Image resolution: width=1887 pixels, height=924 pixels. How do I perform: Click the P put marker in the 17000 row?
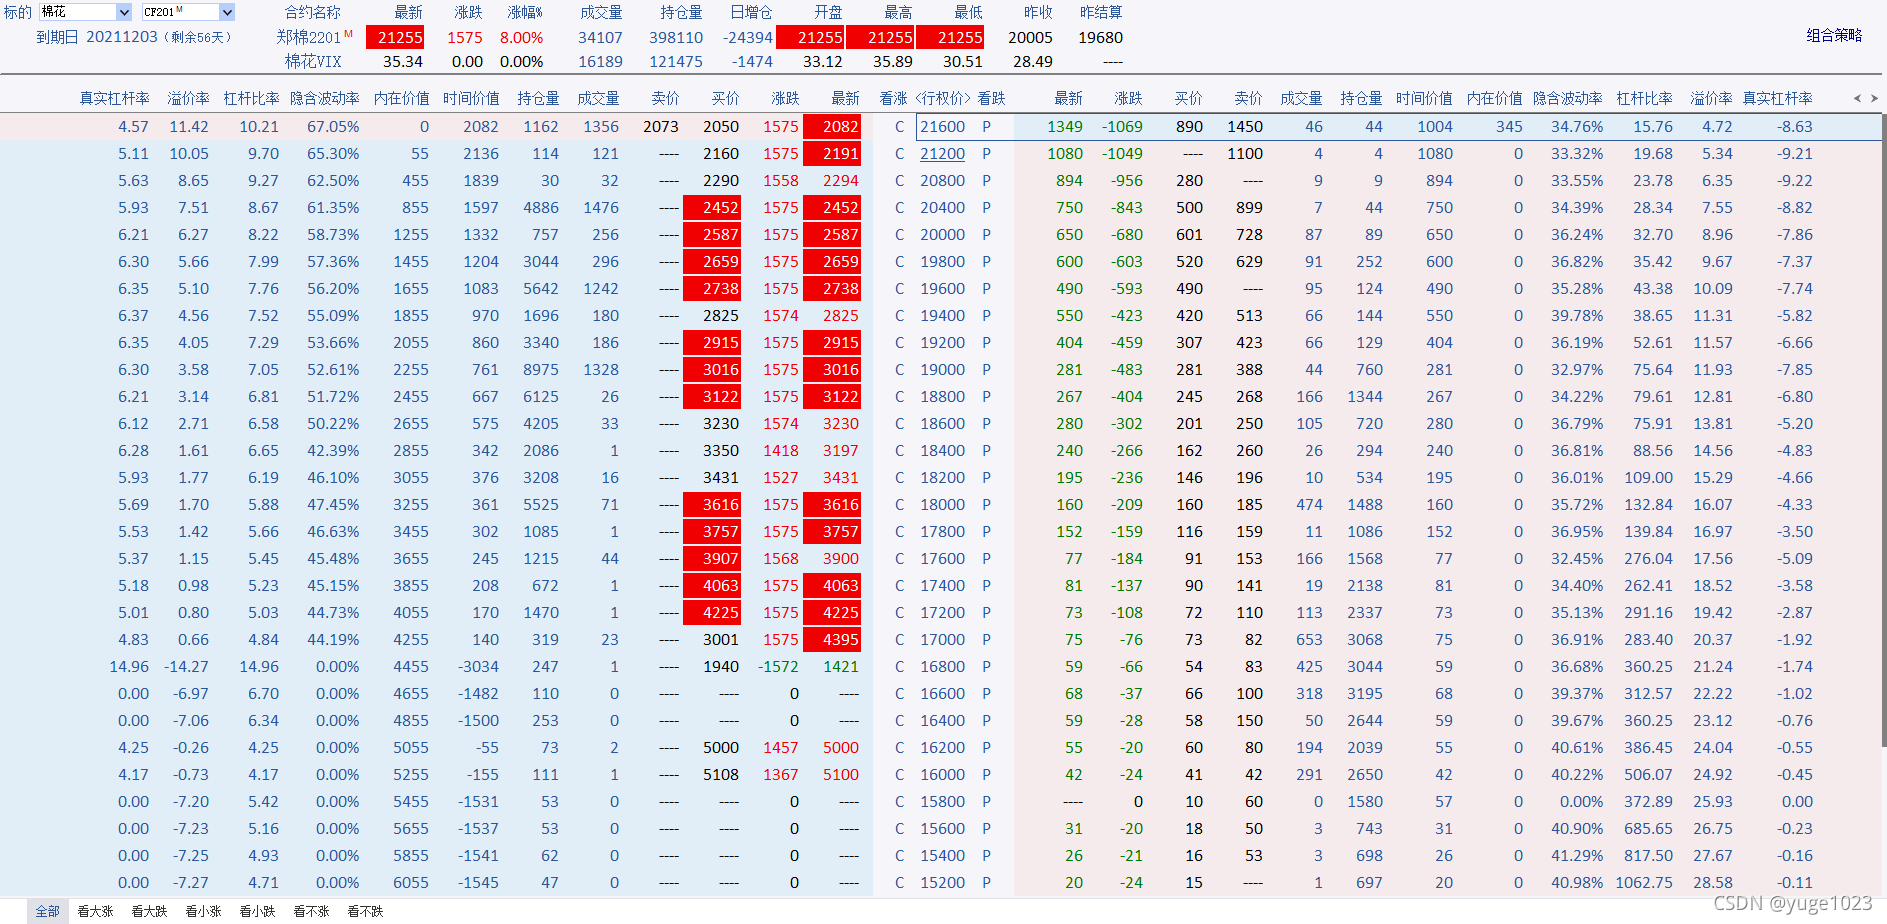pyautogui.click(x=986, y=640)
